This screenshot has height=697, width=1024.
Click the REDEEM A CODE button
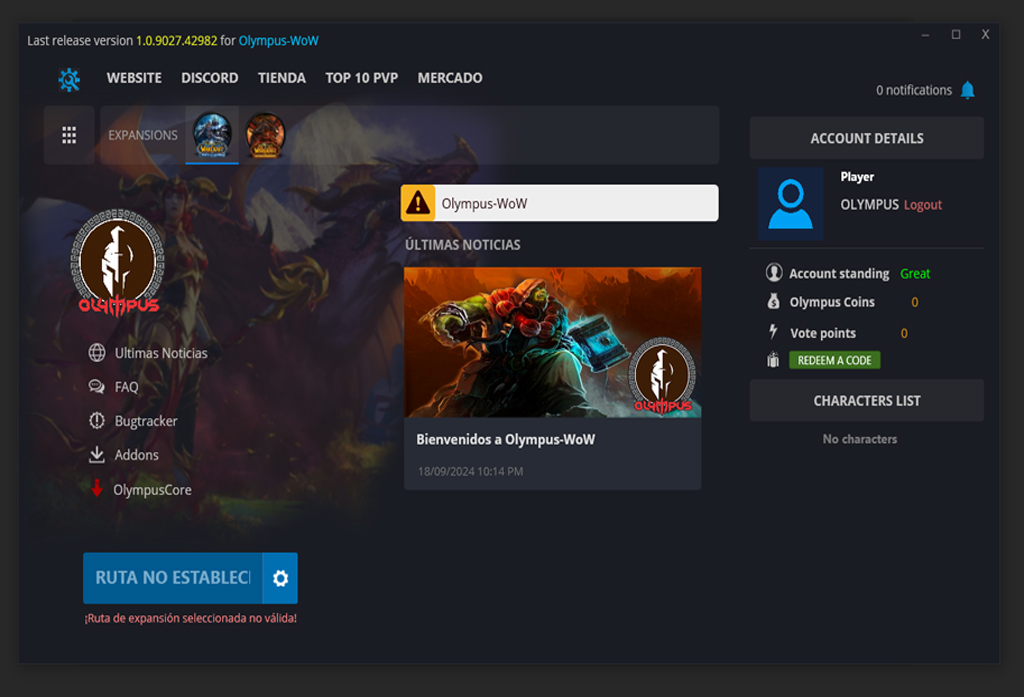[834, 360]
